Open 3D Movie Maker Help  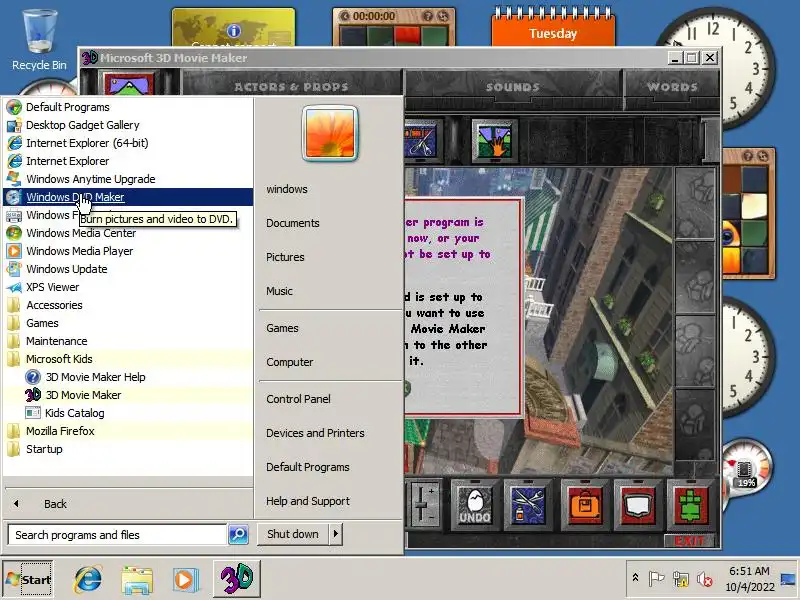click(128, 377)
